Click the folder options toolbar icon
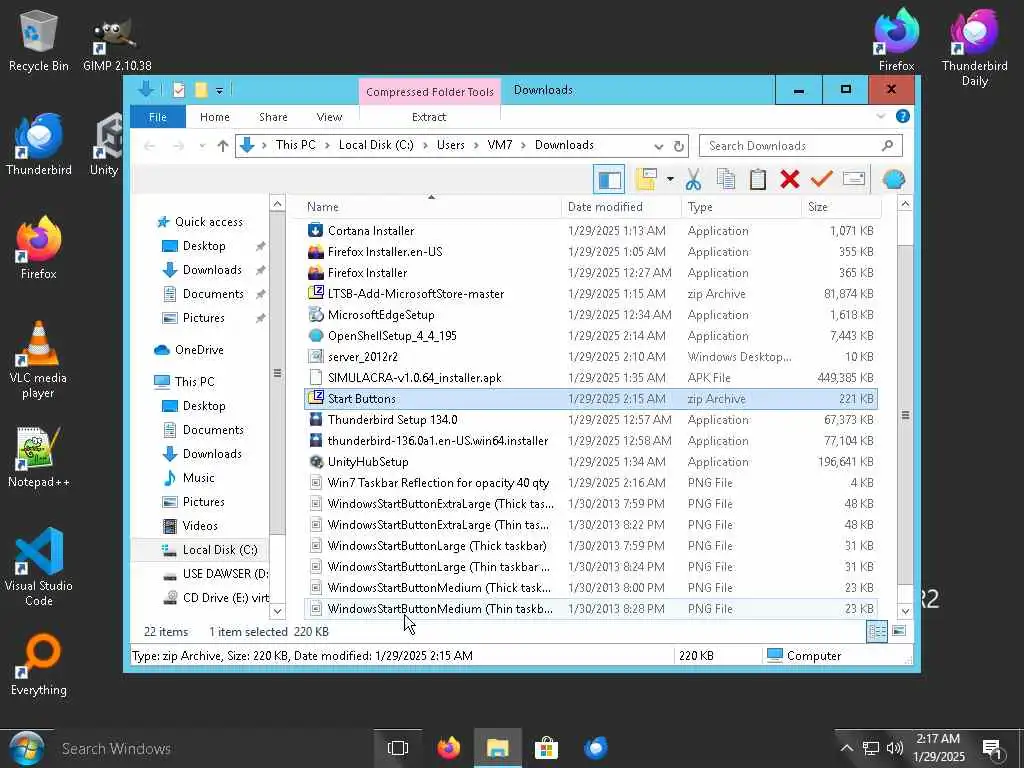The height and width of the screenshot is (768, 1024). [x=646, y=179]
